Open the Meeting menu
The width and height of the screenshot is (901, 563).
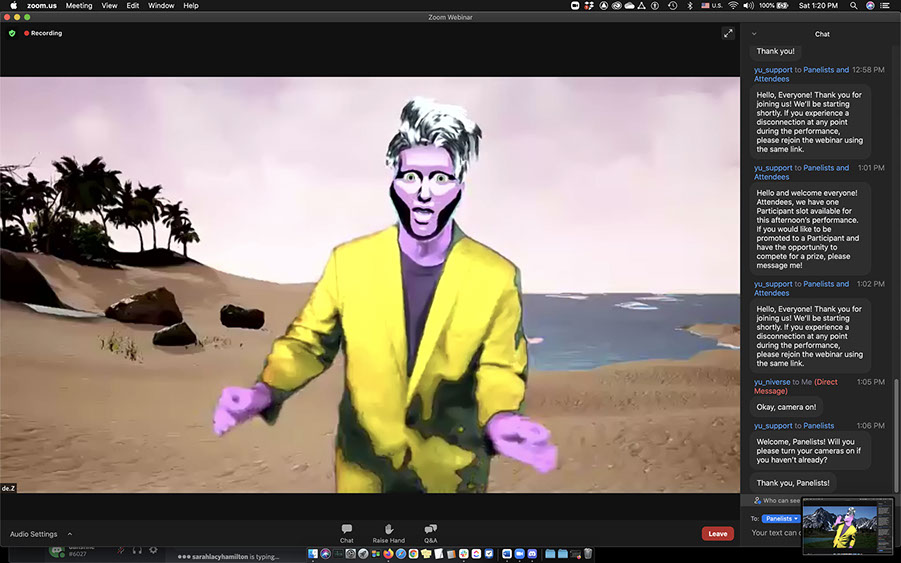pyautogui.click(x=79, y=6)
